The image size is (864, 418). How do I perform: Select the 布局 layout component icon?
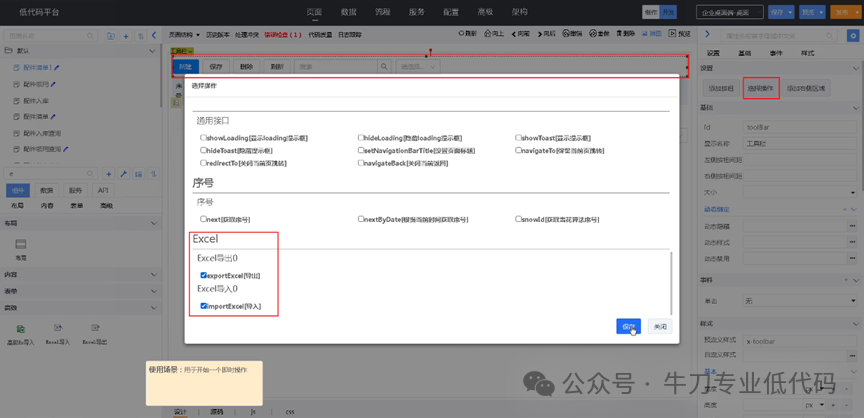(20, 245)
